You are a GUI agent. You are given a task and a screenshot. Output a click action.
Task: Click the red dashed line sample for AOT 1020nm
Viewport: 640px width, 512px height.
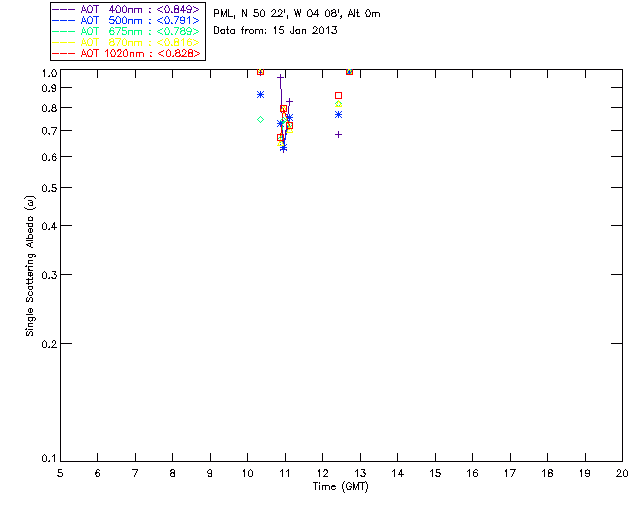click(64, 53)
